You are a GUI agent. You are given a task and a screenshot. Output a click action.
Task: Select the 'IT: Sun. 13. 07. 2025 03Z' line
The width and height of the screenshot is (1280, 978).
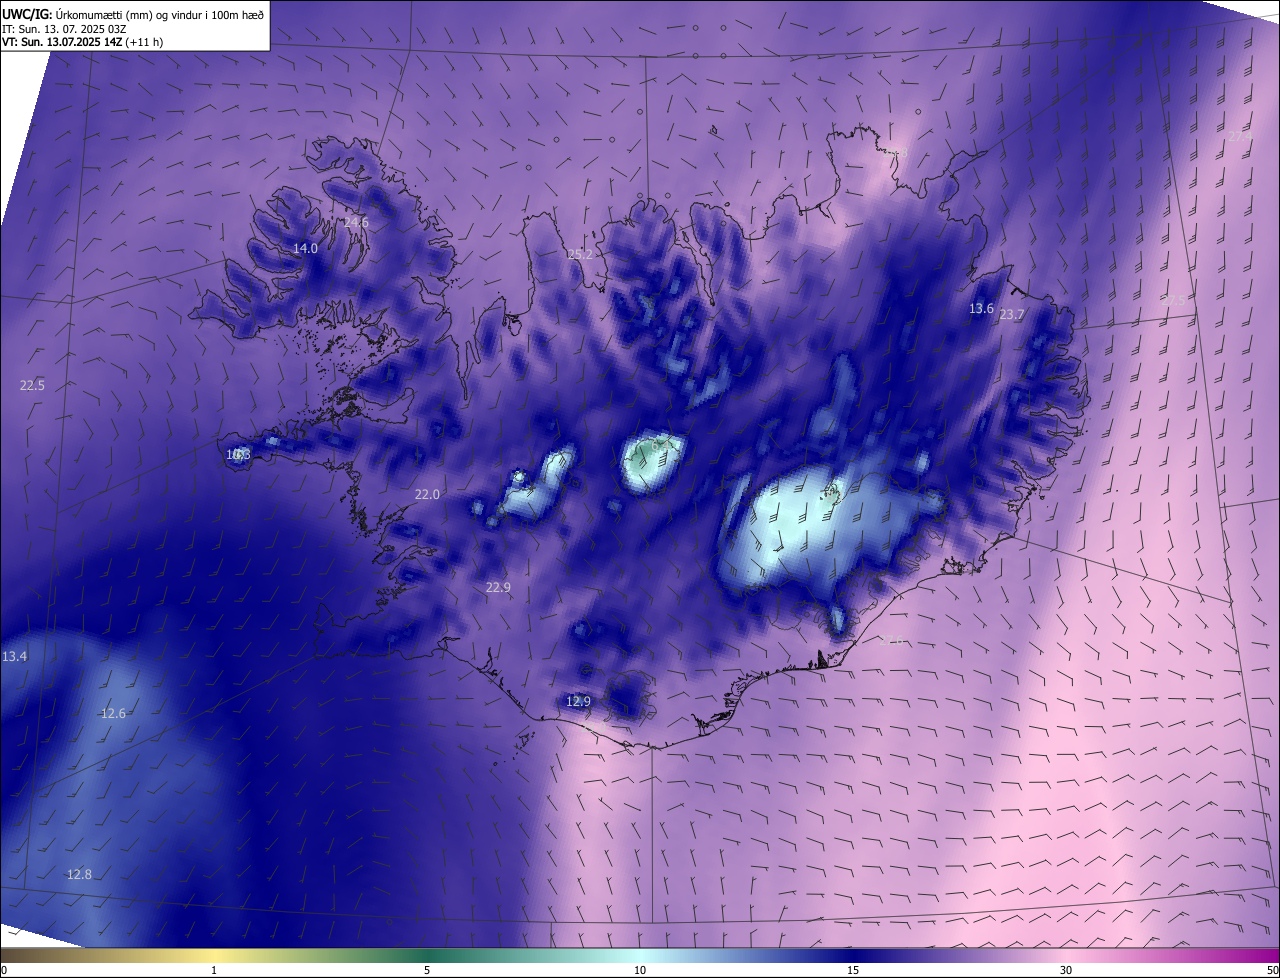[x=64, y=28]
